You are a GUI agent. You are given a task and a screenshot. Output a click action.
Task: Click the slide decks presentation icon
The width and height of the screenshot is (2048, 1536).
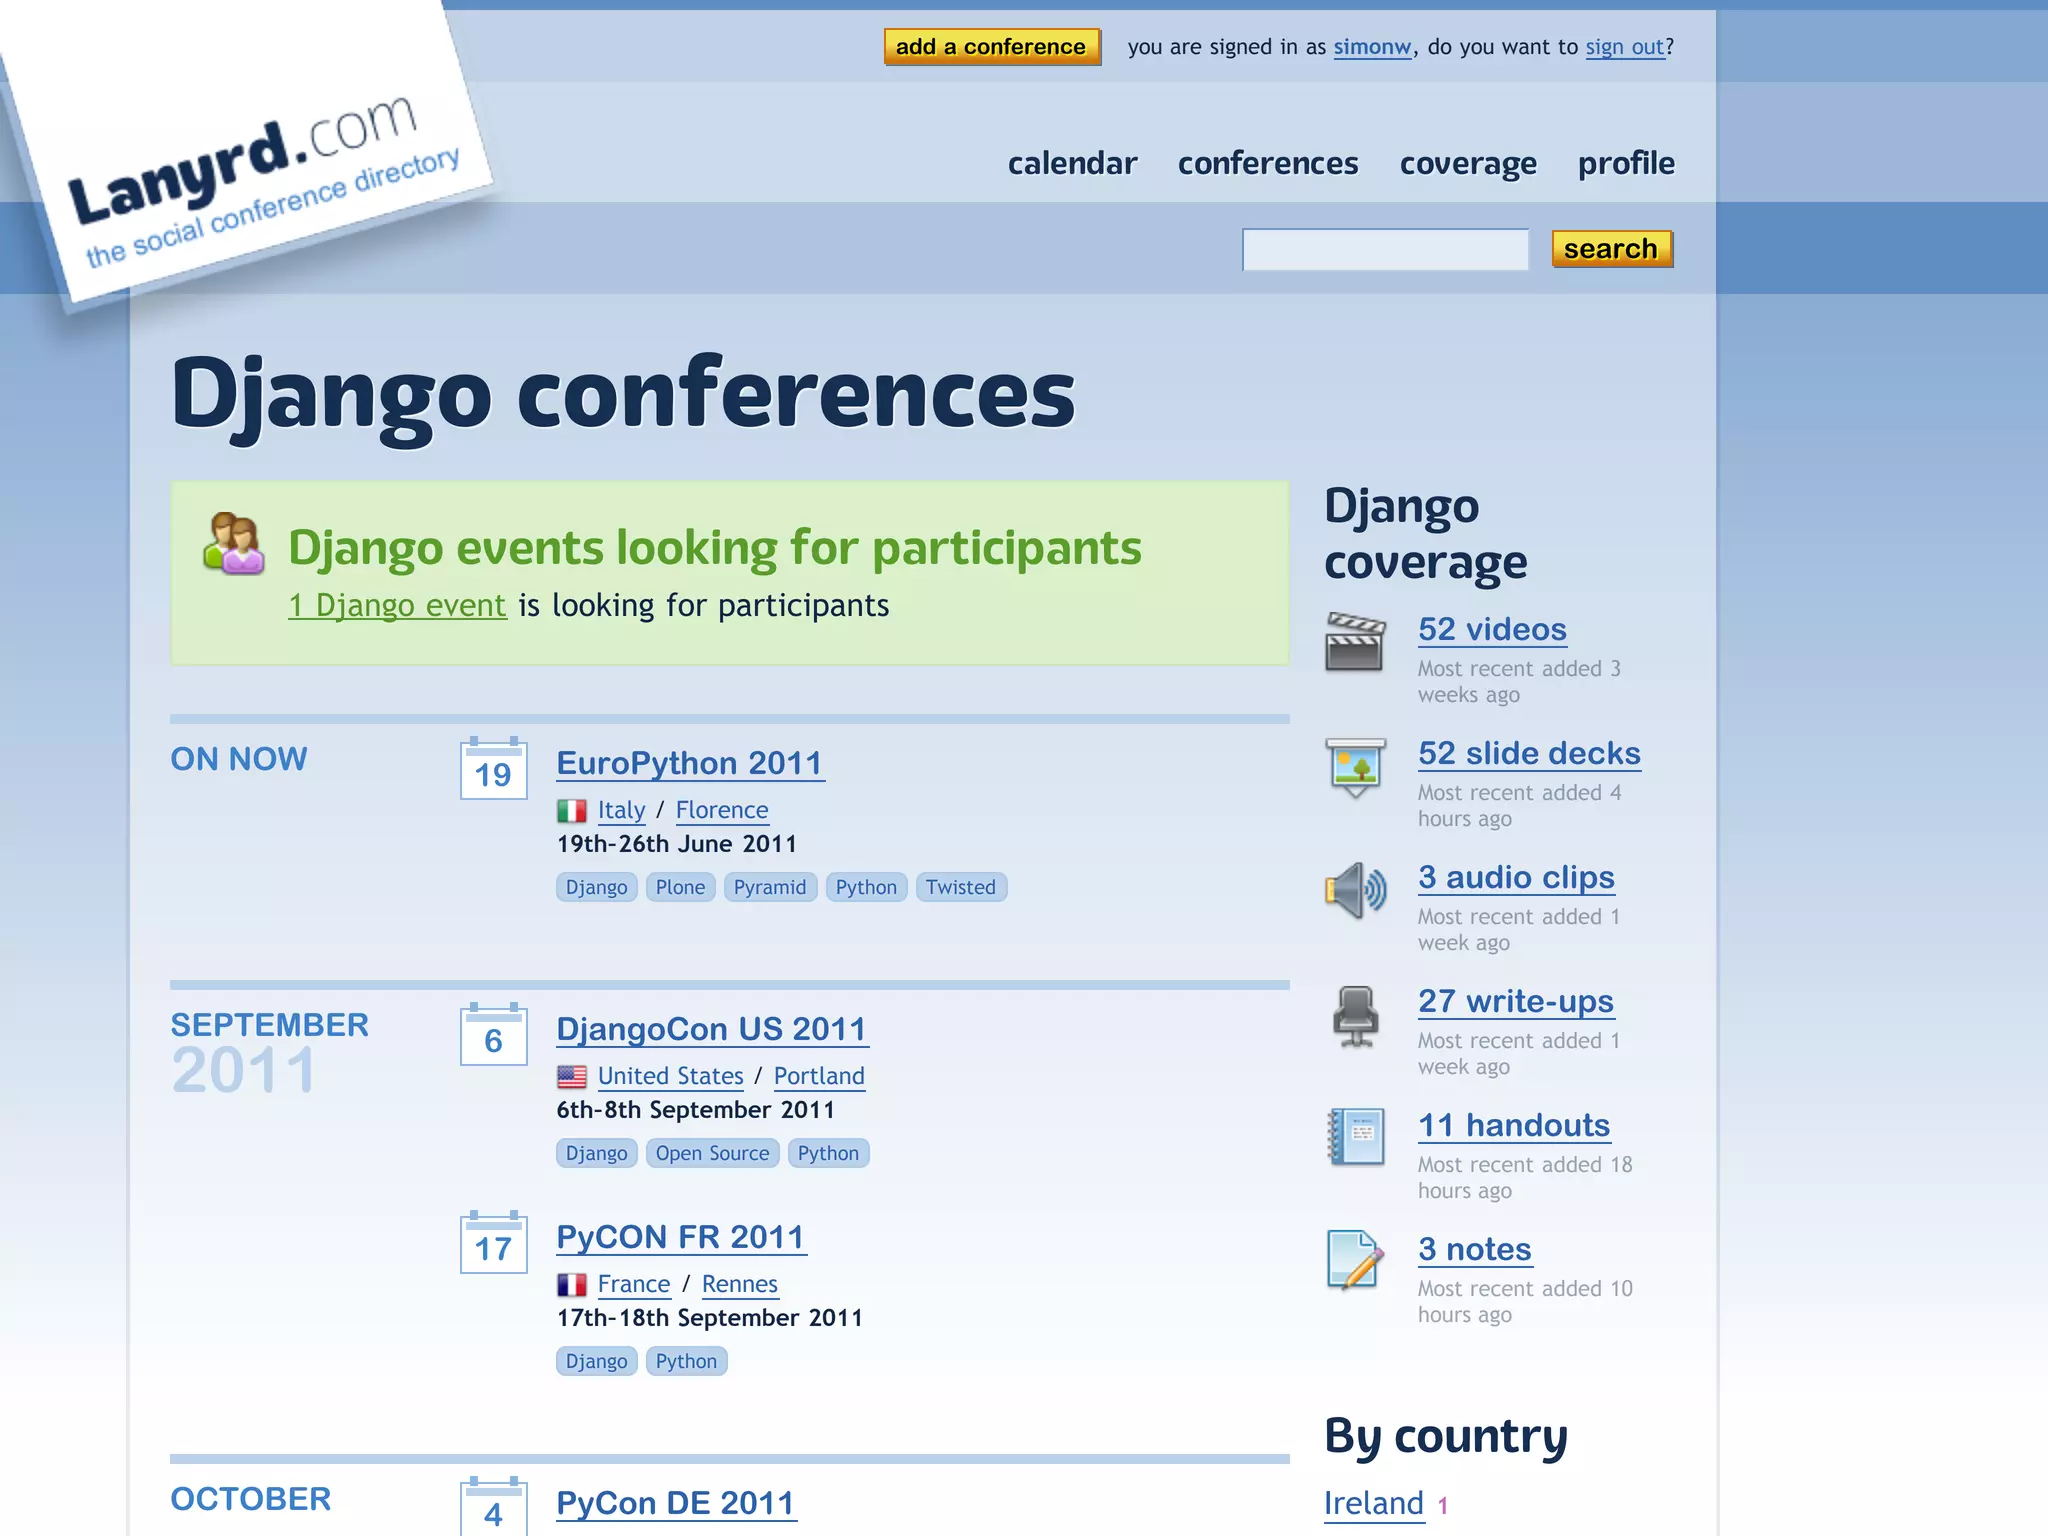(1355, 767)
